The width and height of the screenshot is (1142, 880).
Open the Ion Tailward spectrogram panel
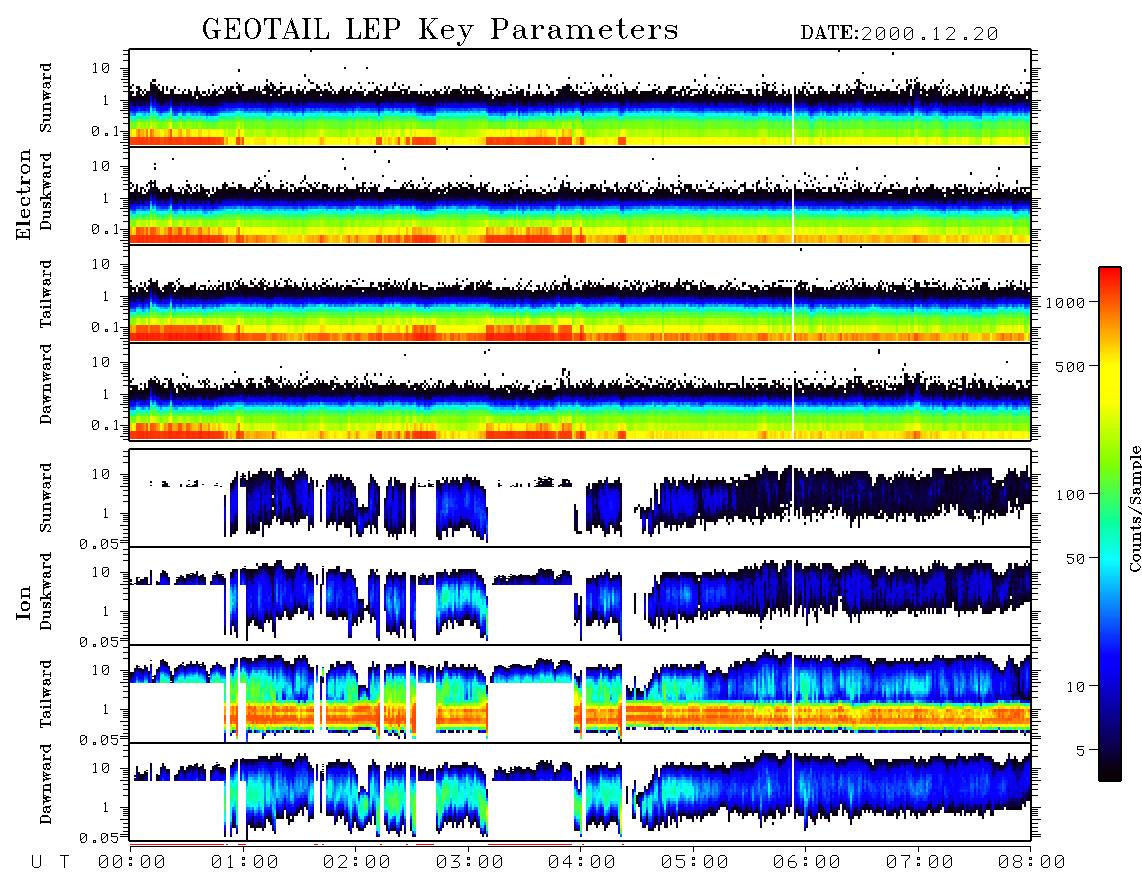point(580,694)
